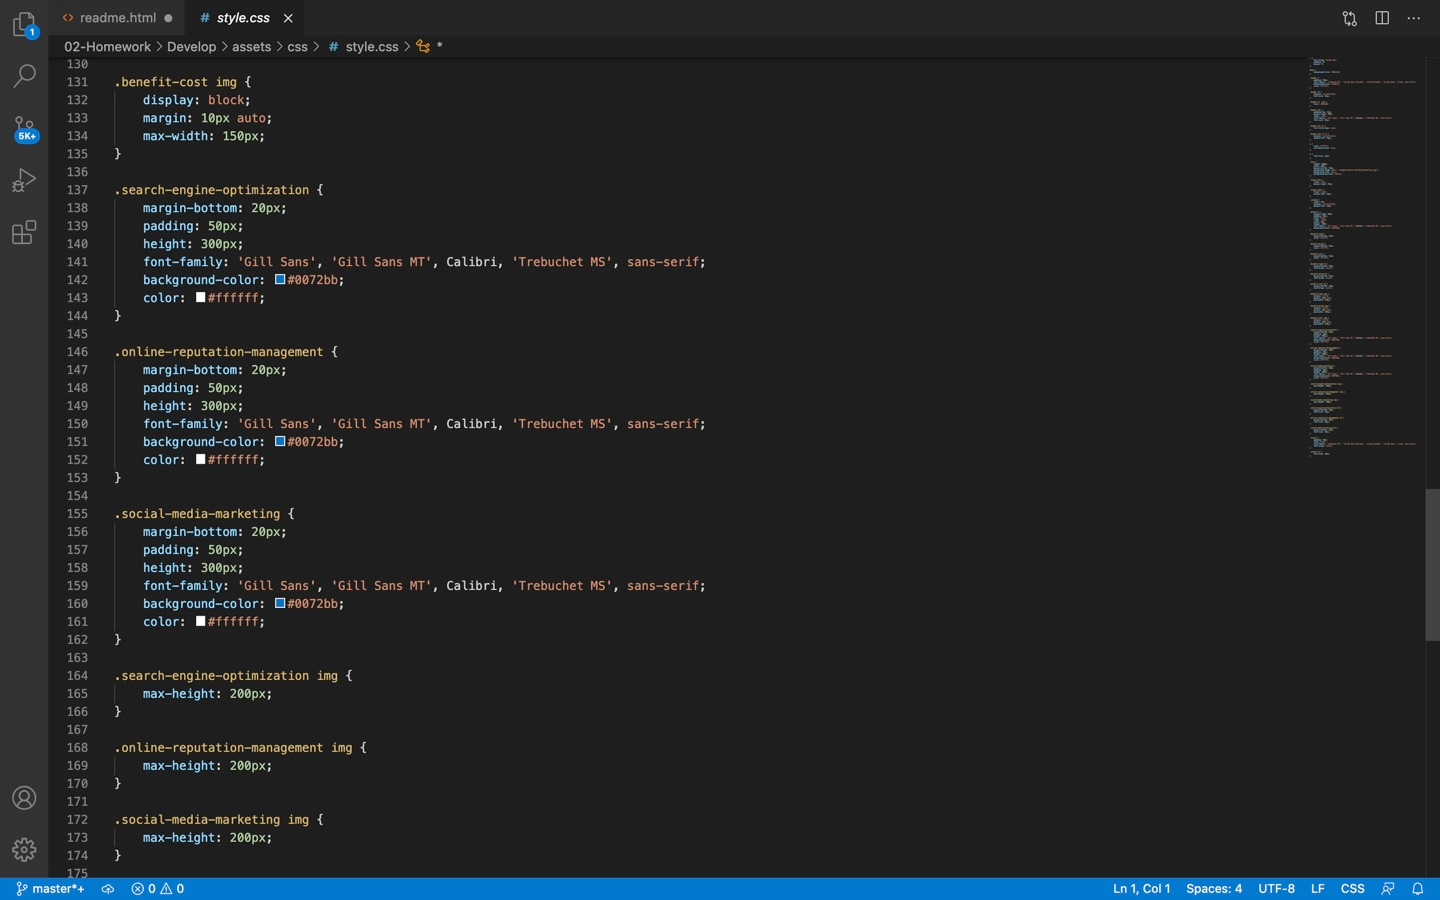Open indentation settings via Spaces: 4
1440x900 pixels.
click(1213, 888)
